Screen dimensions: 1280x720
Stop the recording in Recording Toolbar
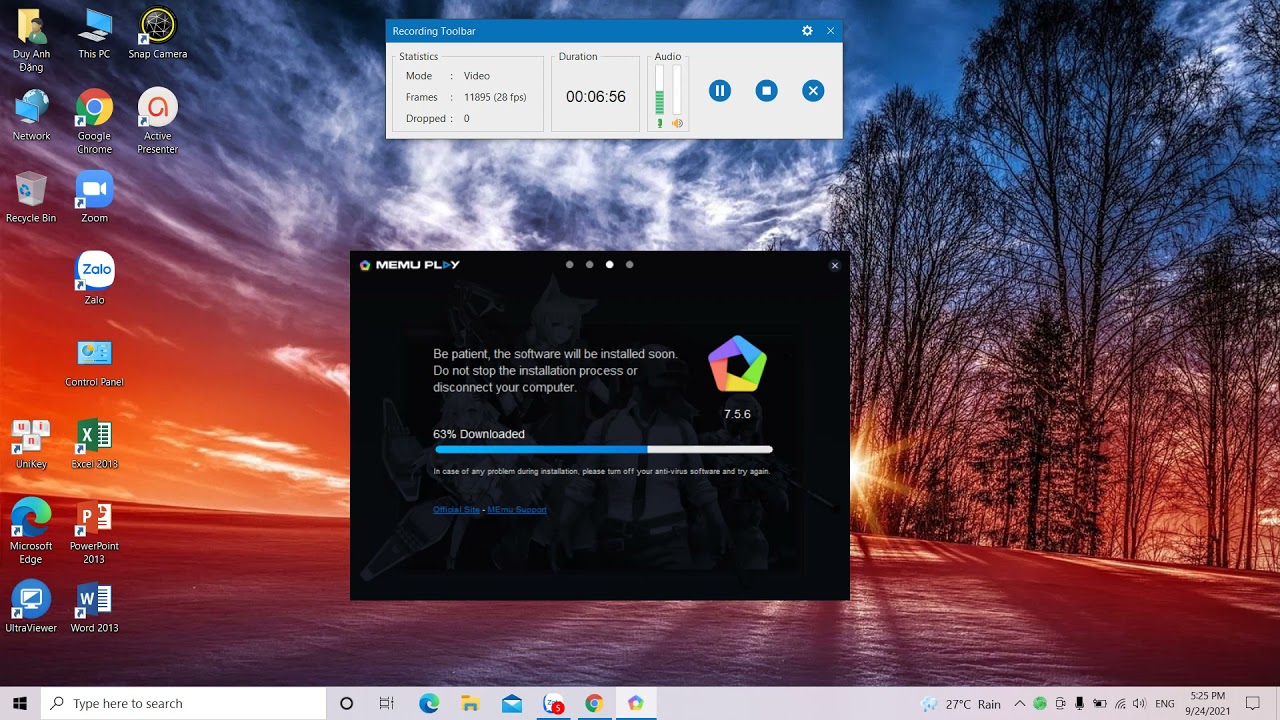[766, 91]
